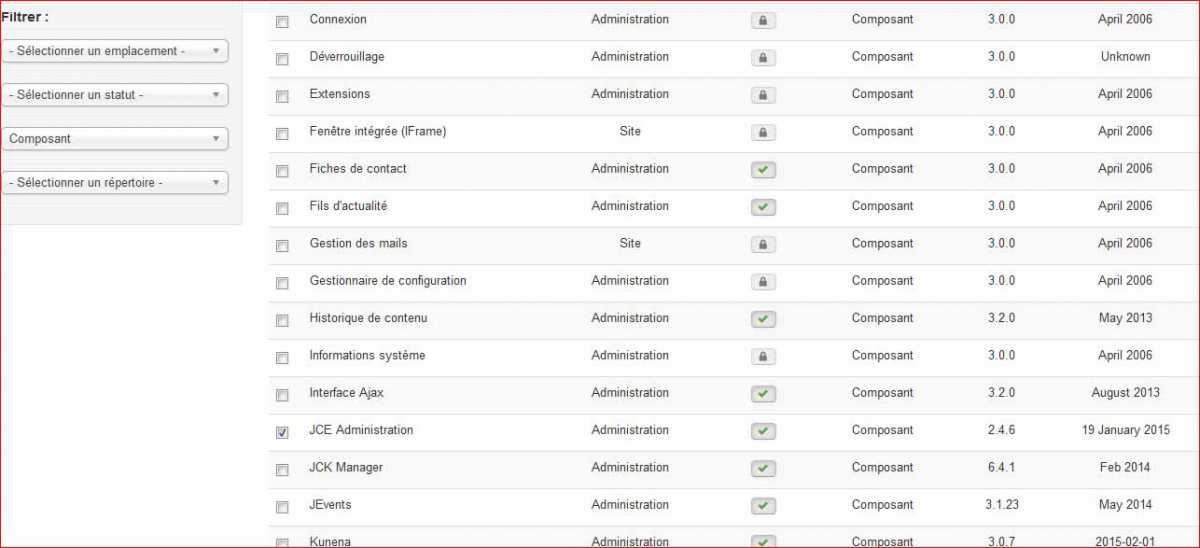
Task: Click the lock status icon for Extensions
Action: 763,95
